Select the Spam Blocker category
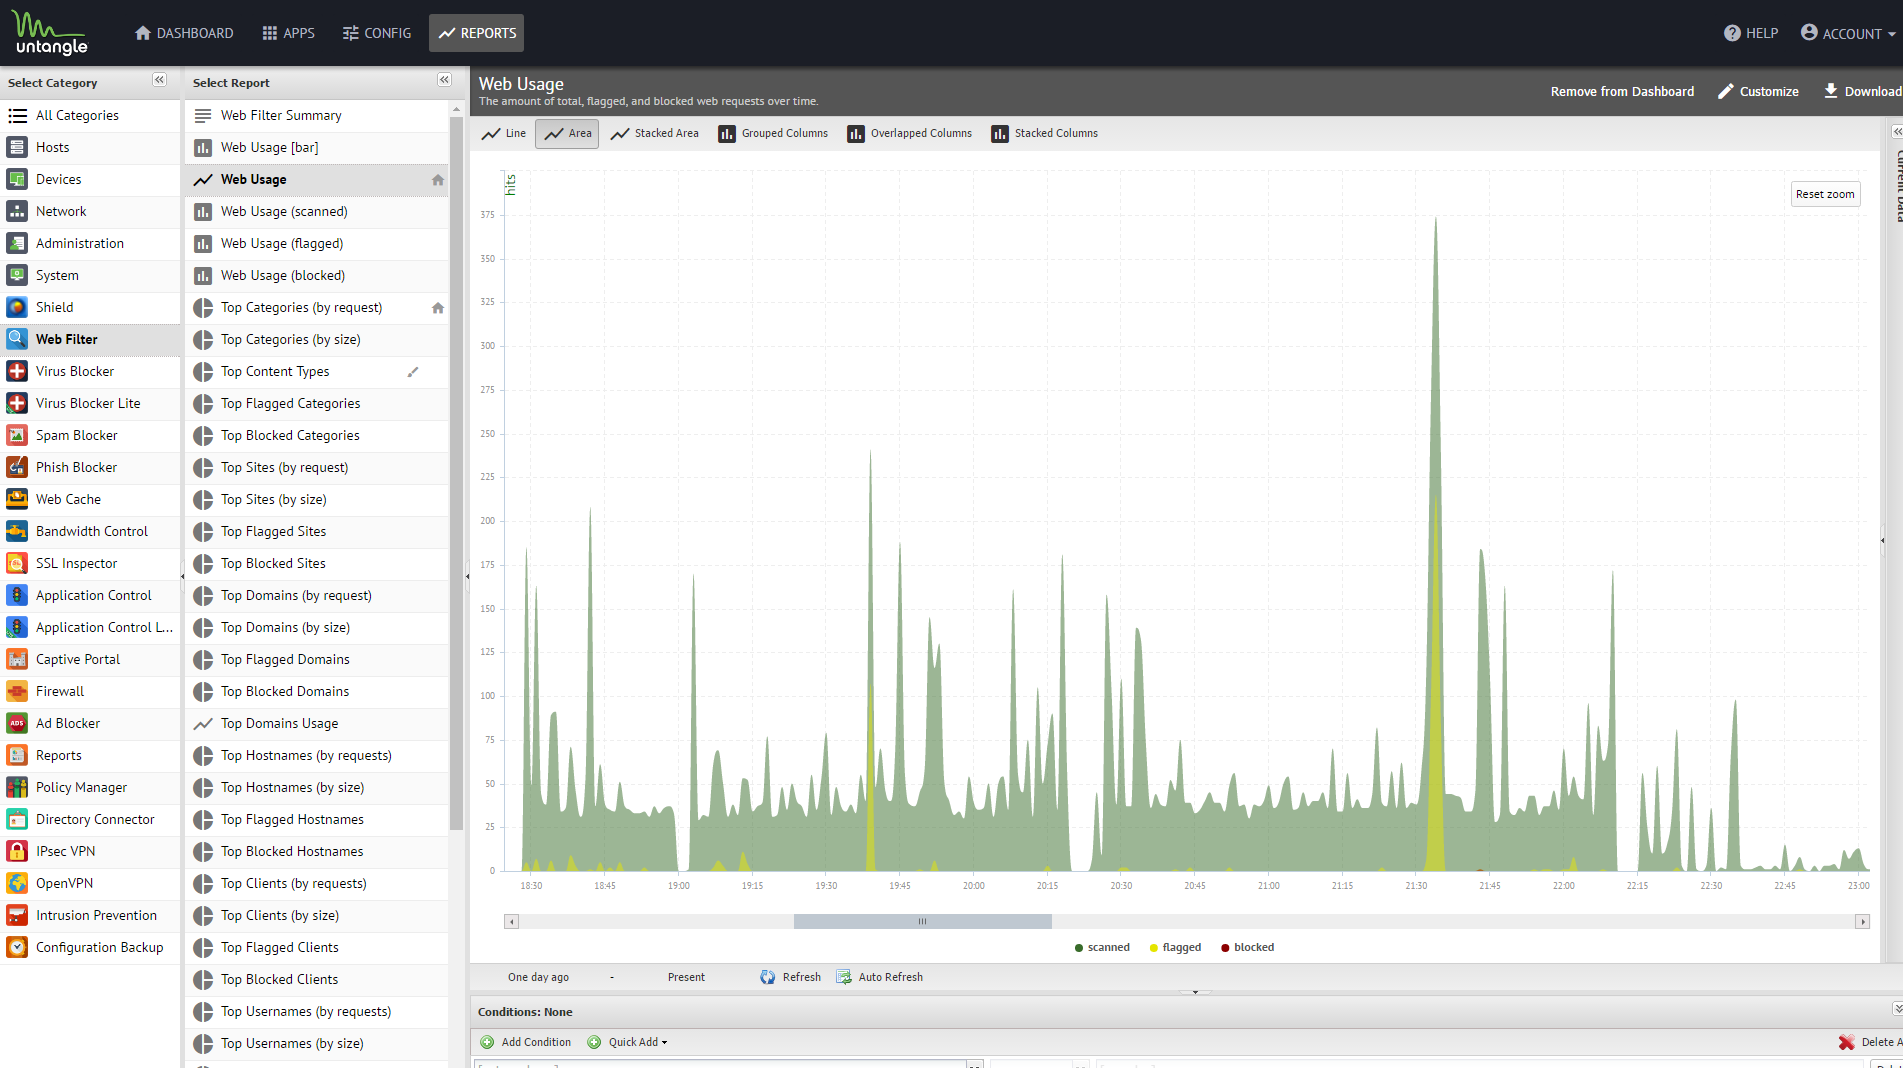This screenshot has height=1068, width=1903. point(90,435)
